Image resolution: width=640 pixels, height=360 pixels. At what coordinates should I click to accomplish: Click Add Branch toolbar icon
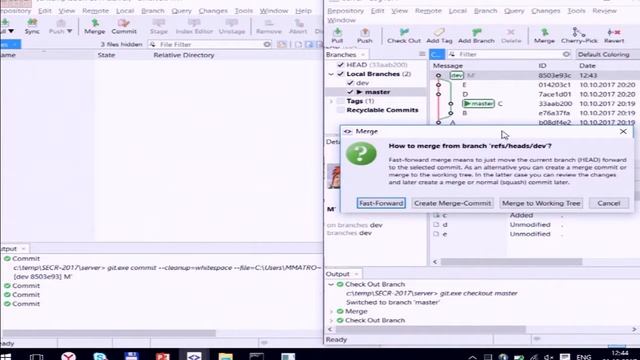pos(476,36)
